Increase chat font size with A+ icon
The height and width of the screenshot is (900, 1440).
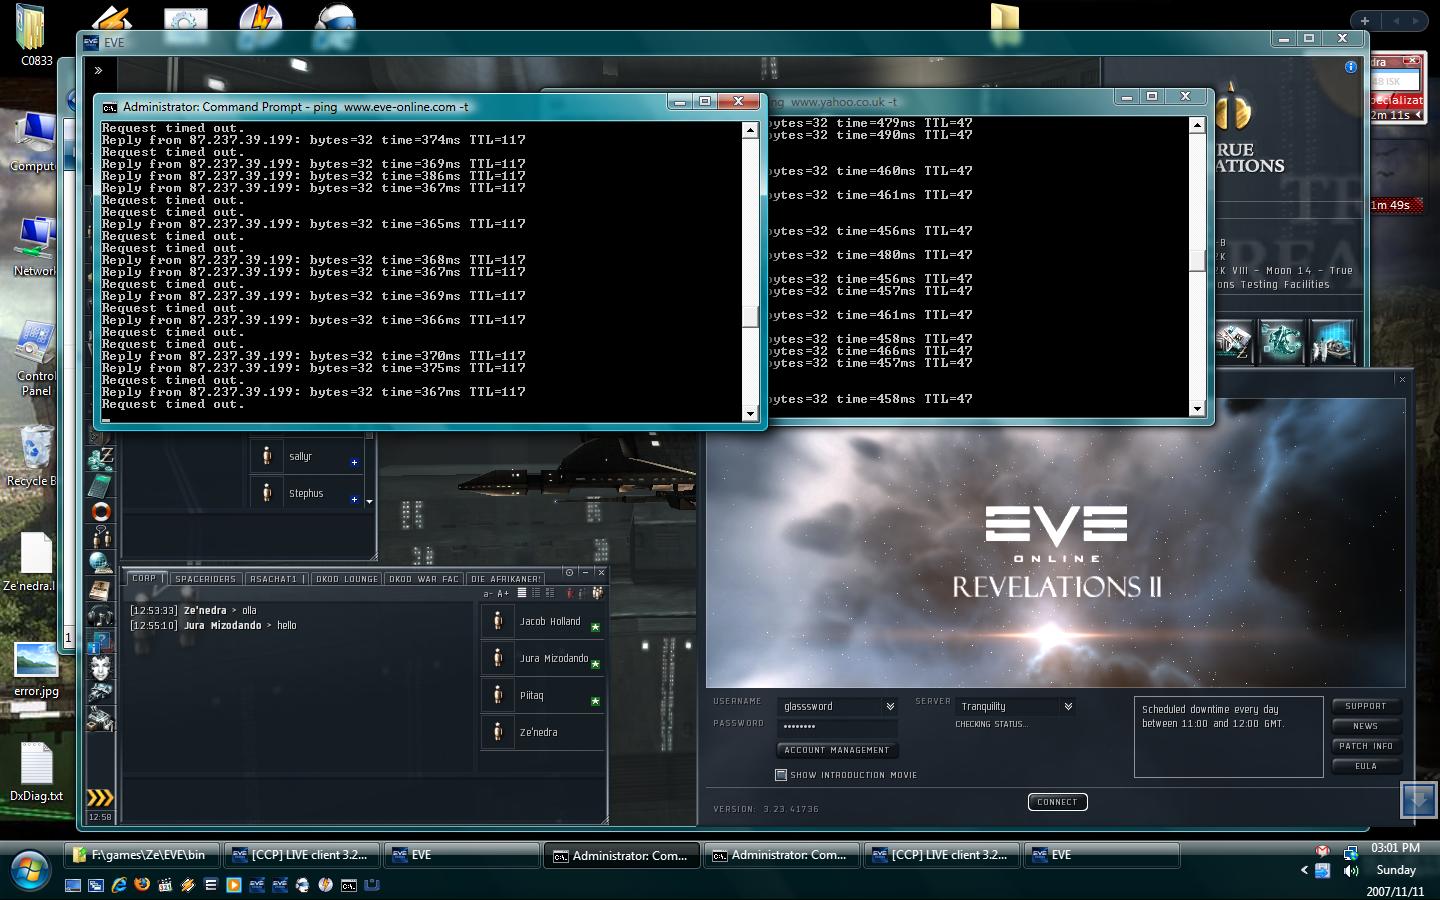[503, 593]
